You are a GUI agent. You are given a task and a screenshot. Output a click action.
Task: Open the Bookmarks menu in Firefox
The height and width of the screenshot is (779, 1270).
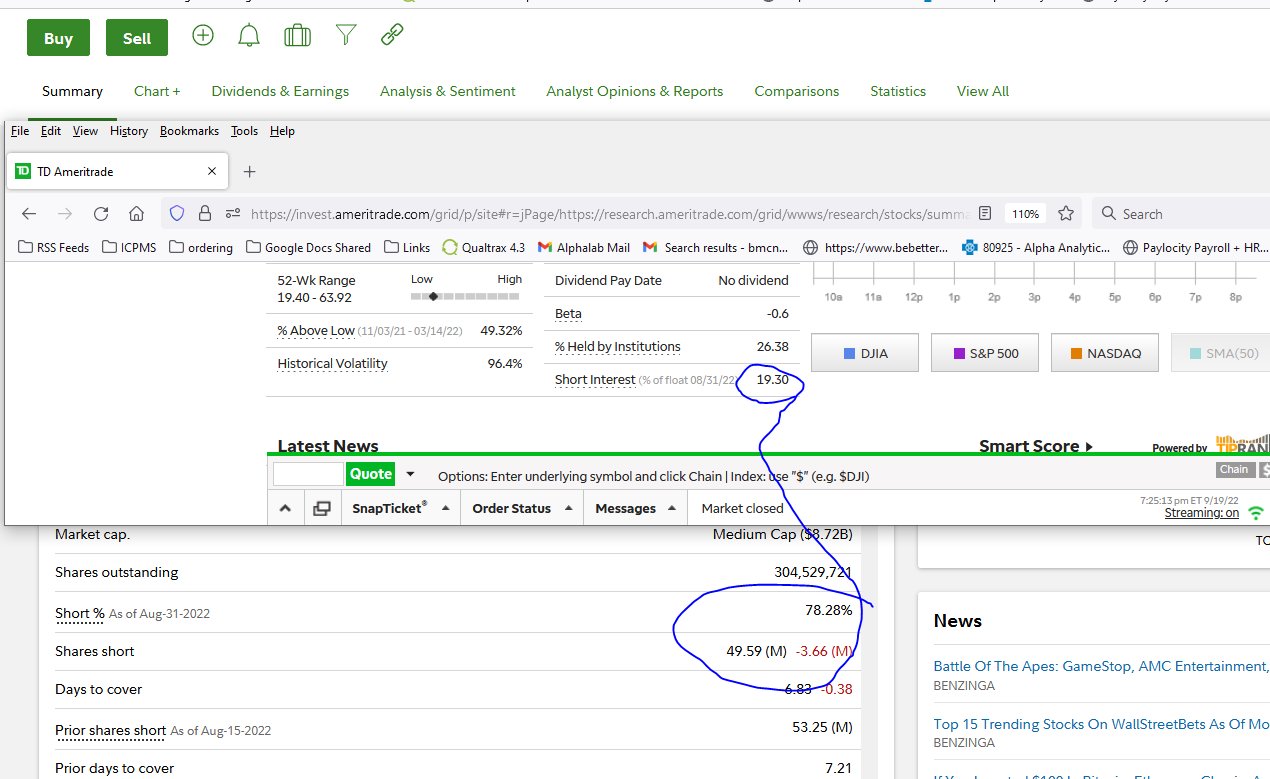coord(189,131)
